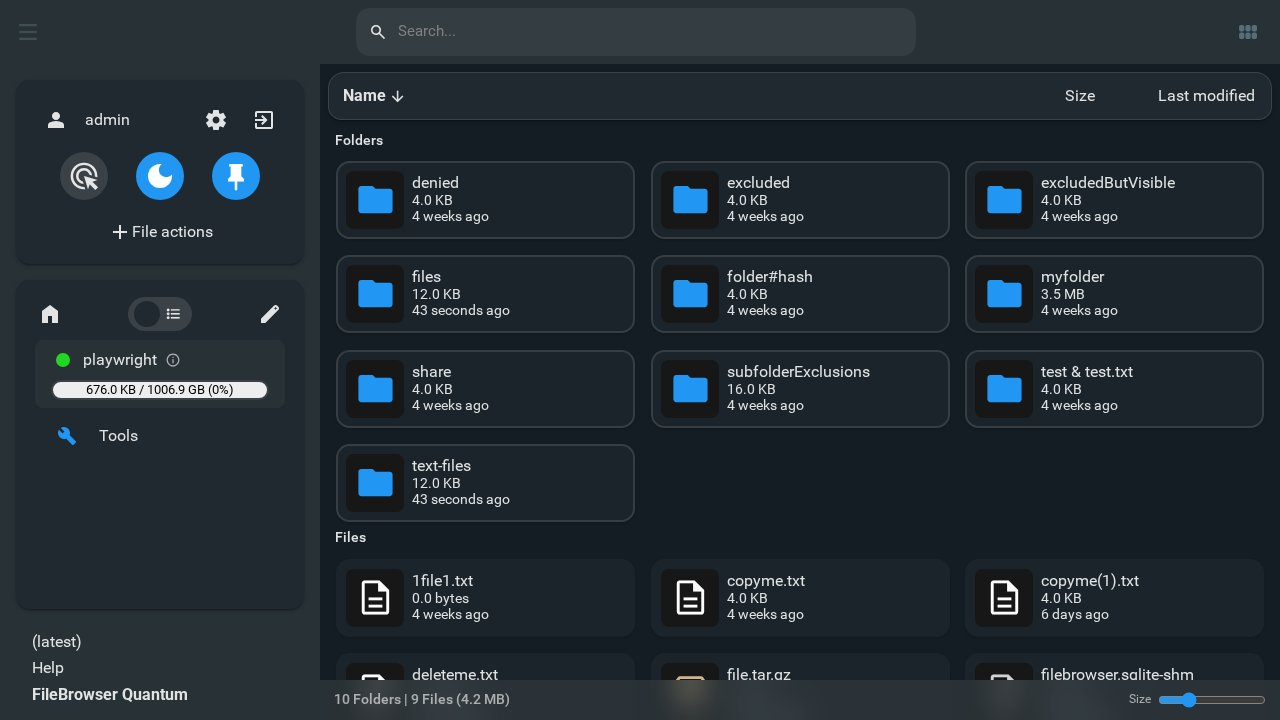Open Tools with the wrench icon
Image resolution: width=1280 pixels, height=720 pixels.
[67, 436]
